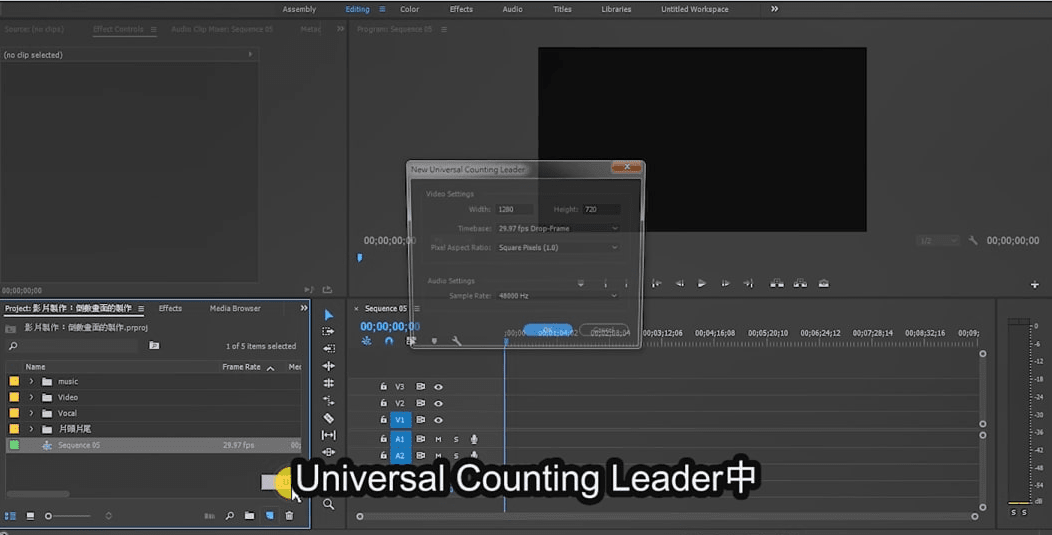Image resolution: width=1052 pixels, height=535 pixels.
Task: Go to In point
Action: 657,284
